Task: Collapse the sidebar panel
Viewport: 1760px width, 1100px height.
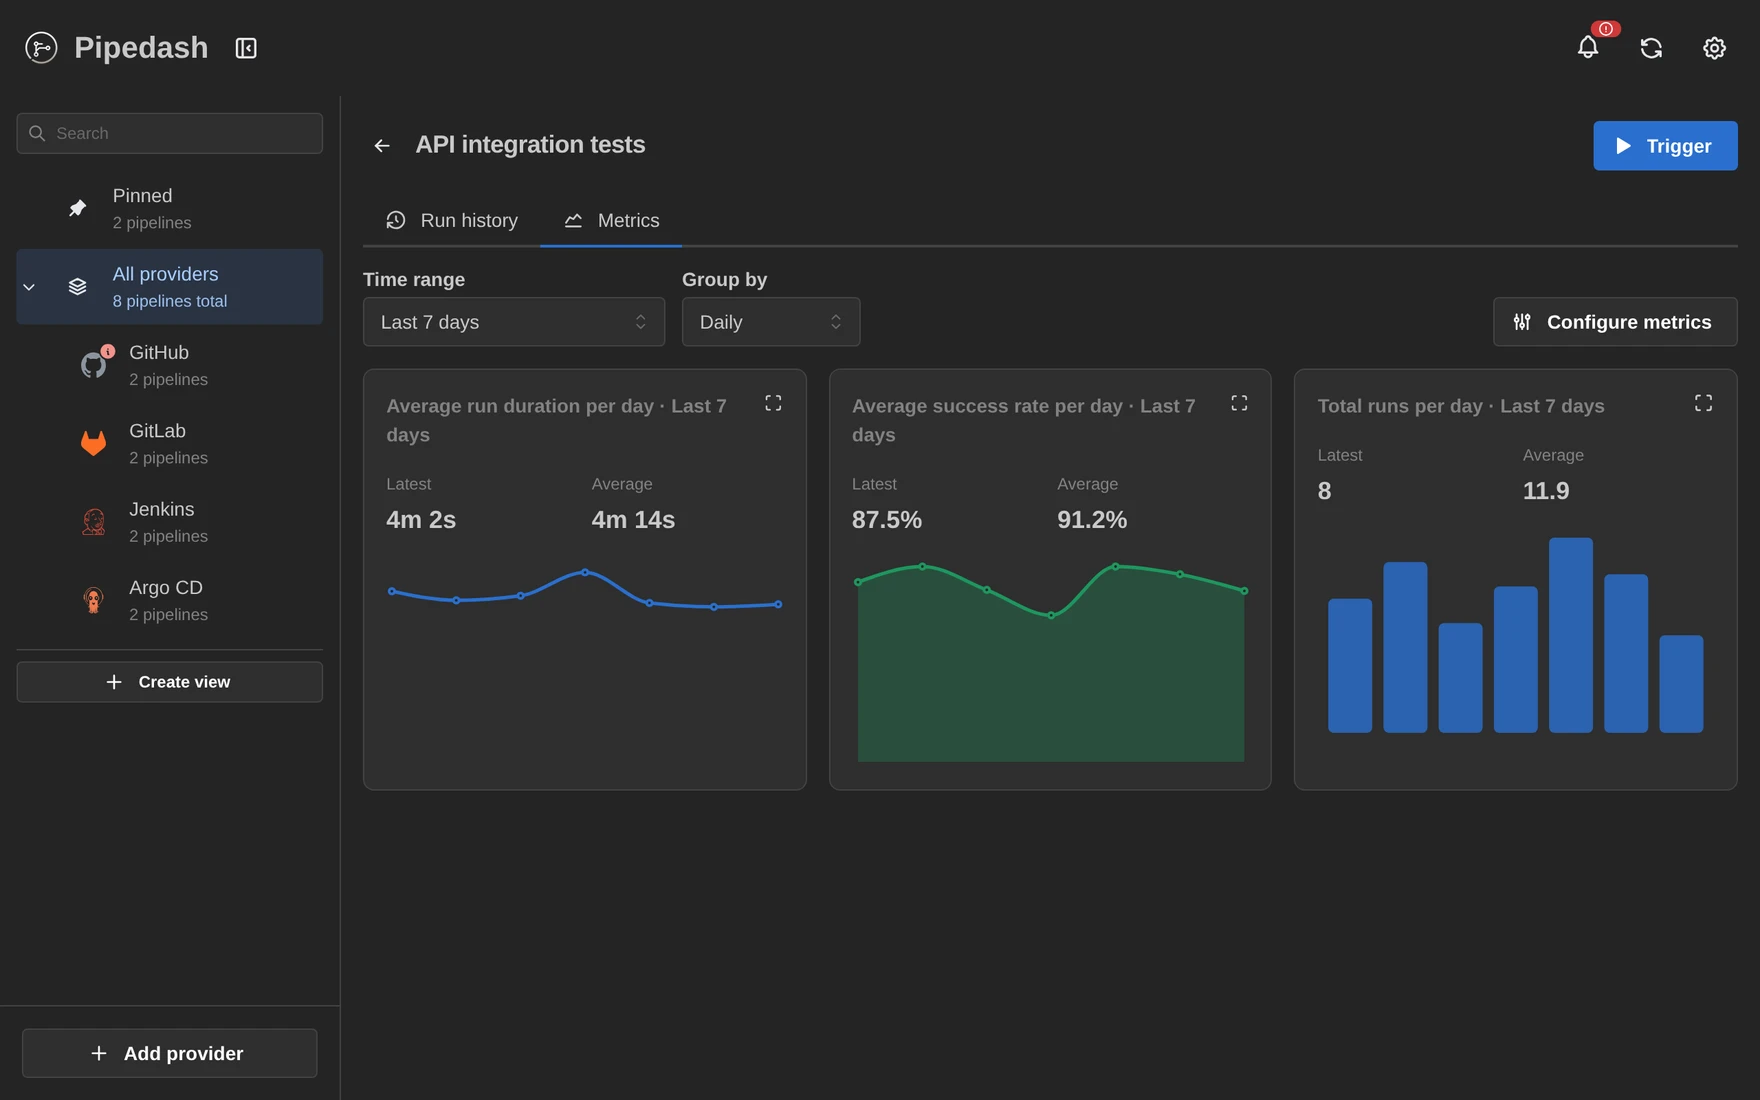Action: [246, 48]
